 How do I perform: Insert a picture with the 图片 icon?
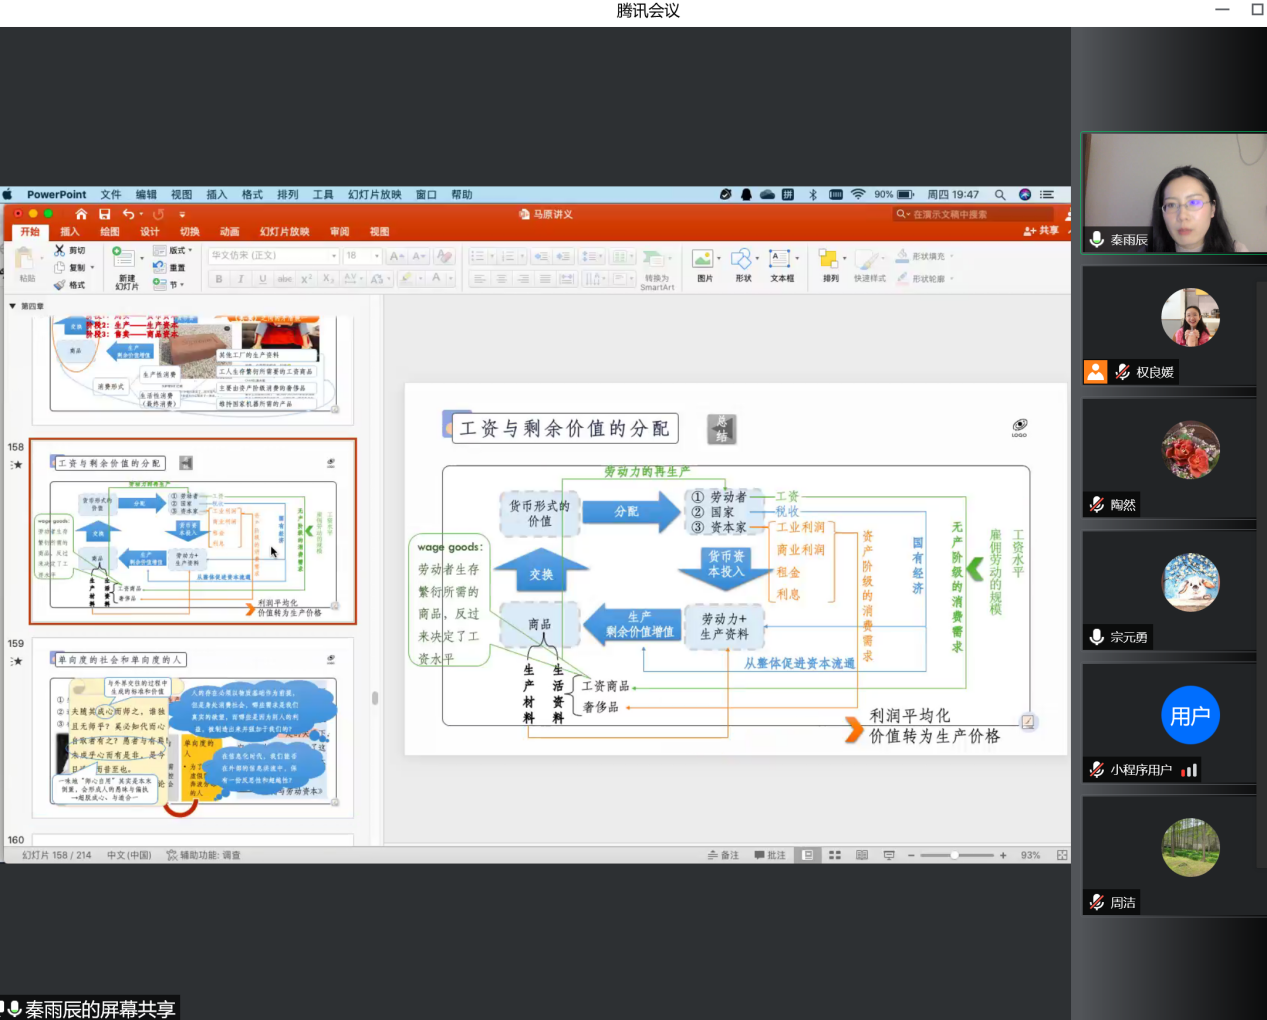(x=704, y=262)
